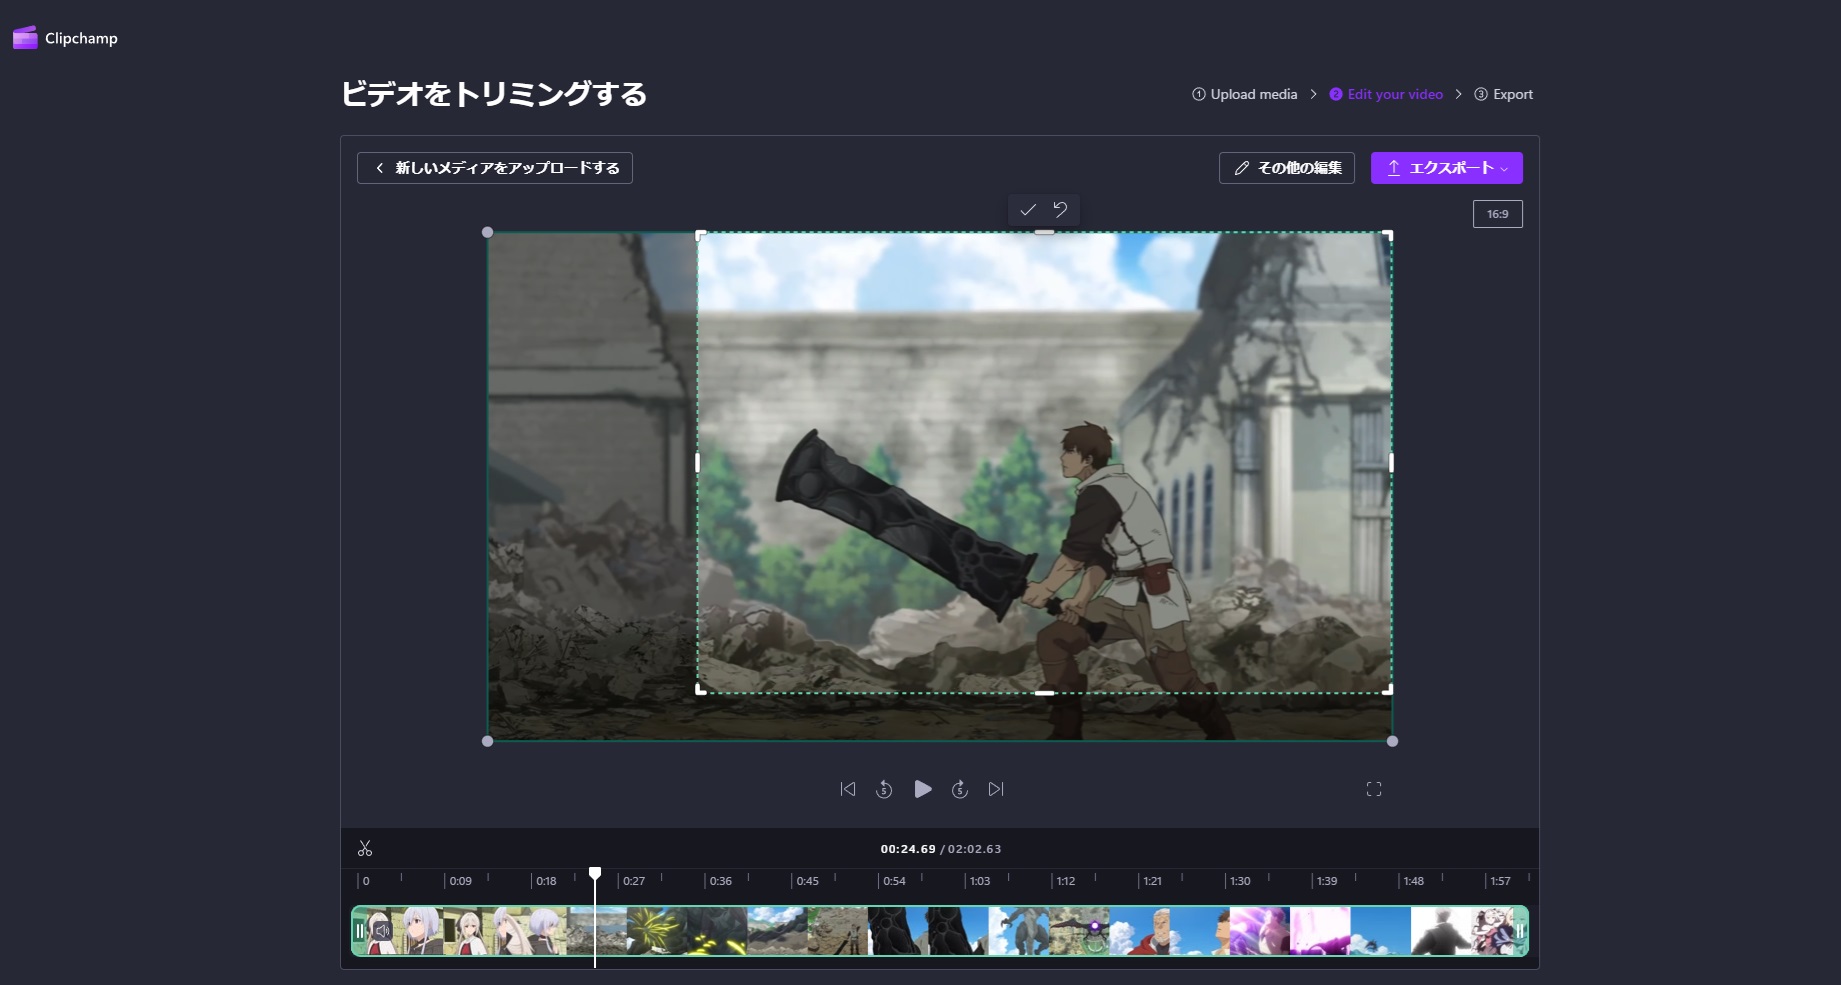Revert the crop with the undo arrow
1841x985 pixels.
tap(1060, 210)
